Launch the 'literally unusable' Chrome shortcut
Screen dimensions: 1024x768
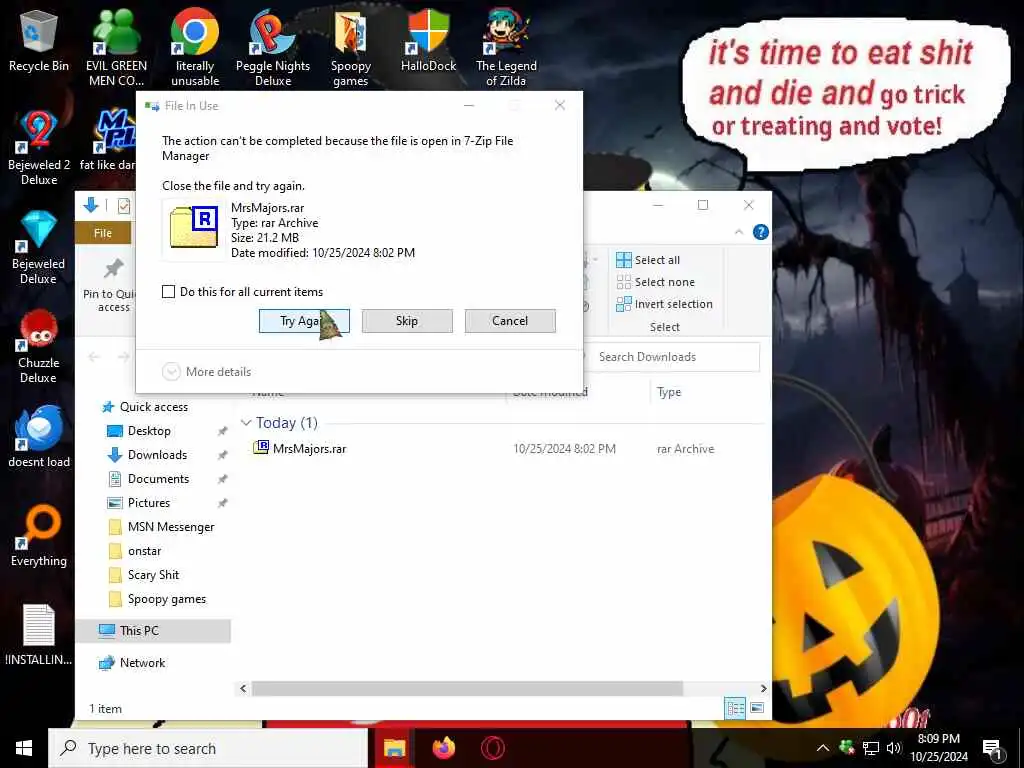[x=195, y=47]
